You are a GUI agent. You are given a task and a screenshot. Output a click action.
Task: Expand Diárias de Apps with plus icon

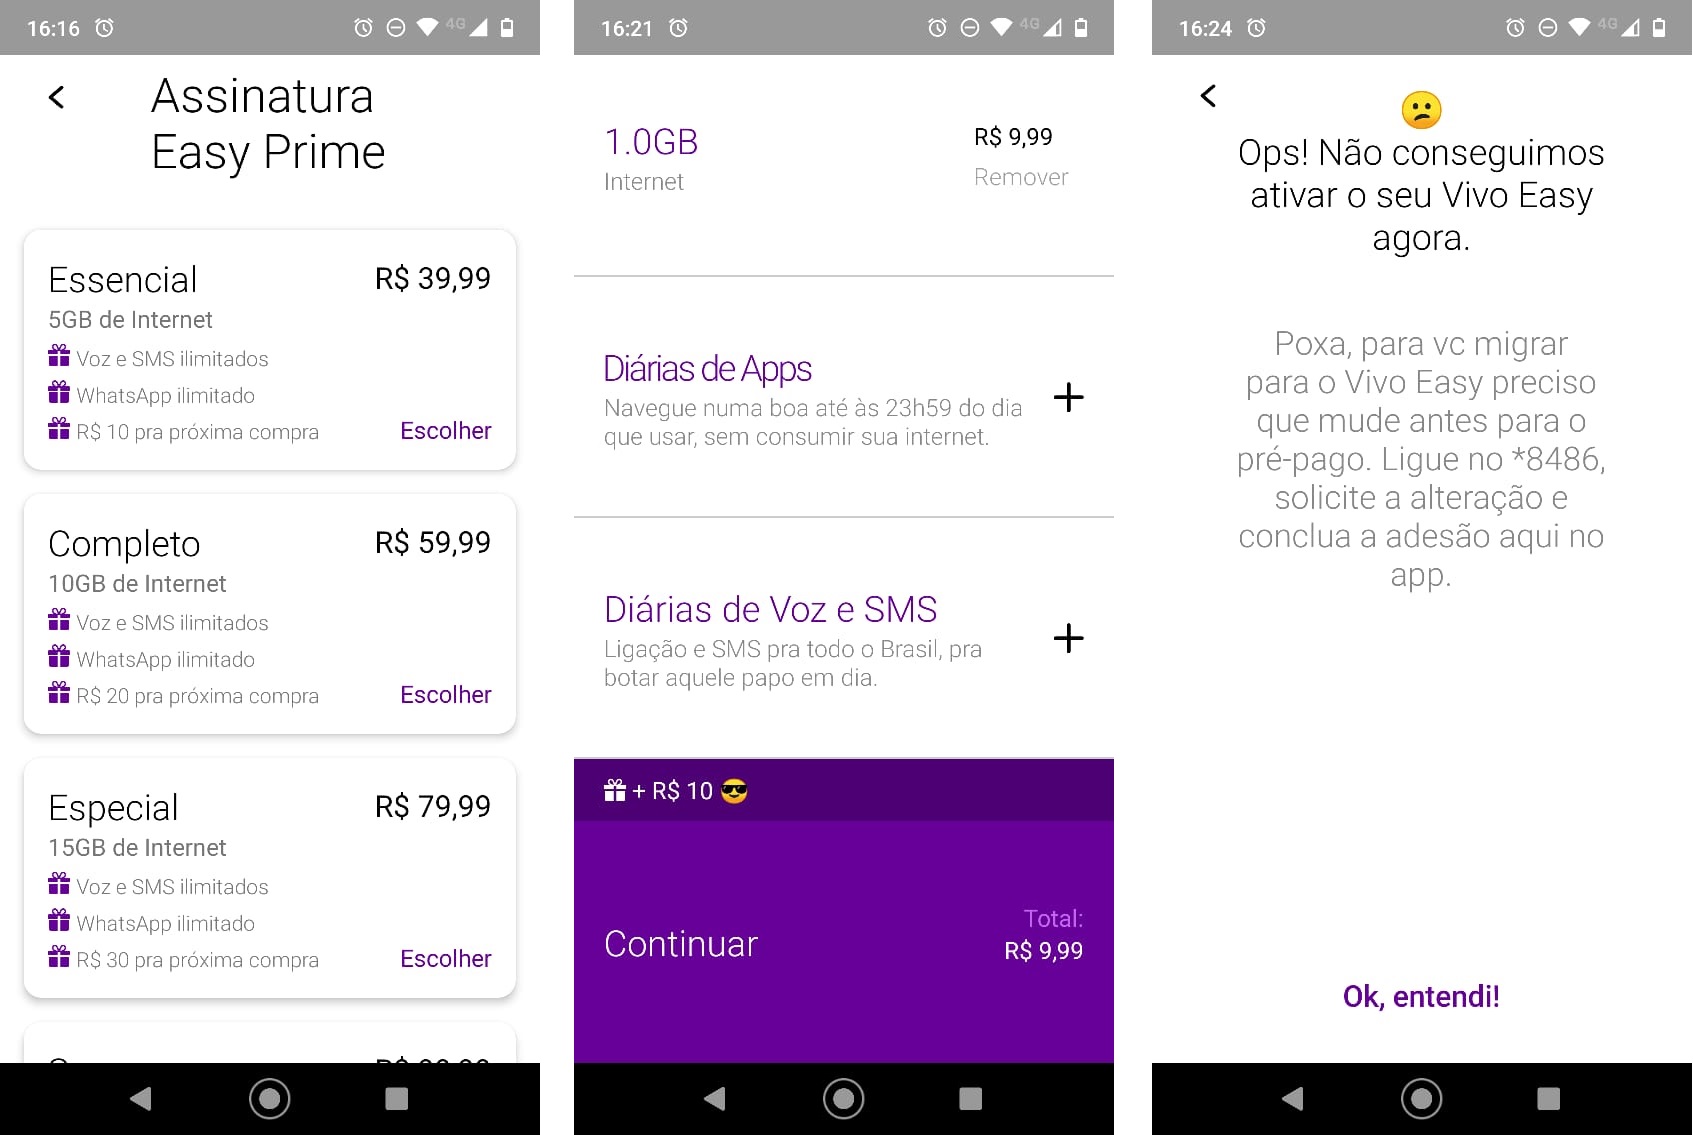pyautogui.click(x=1068, y=397)
